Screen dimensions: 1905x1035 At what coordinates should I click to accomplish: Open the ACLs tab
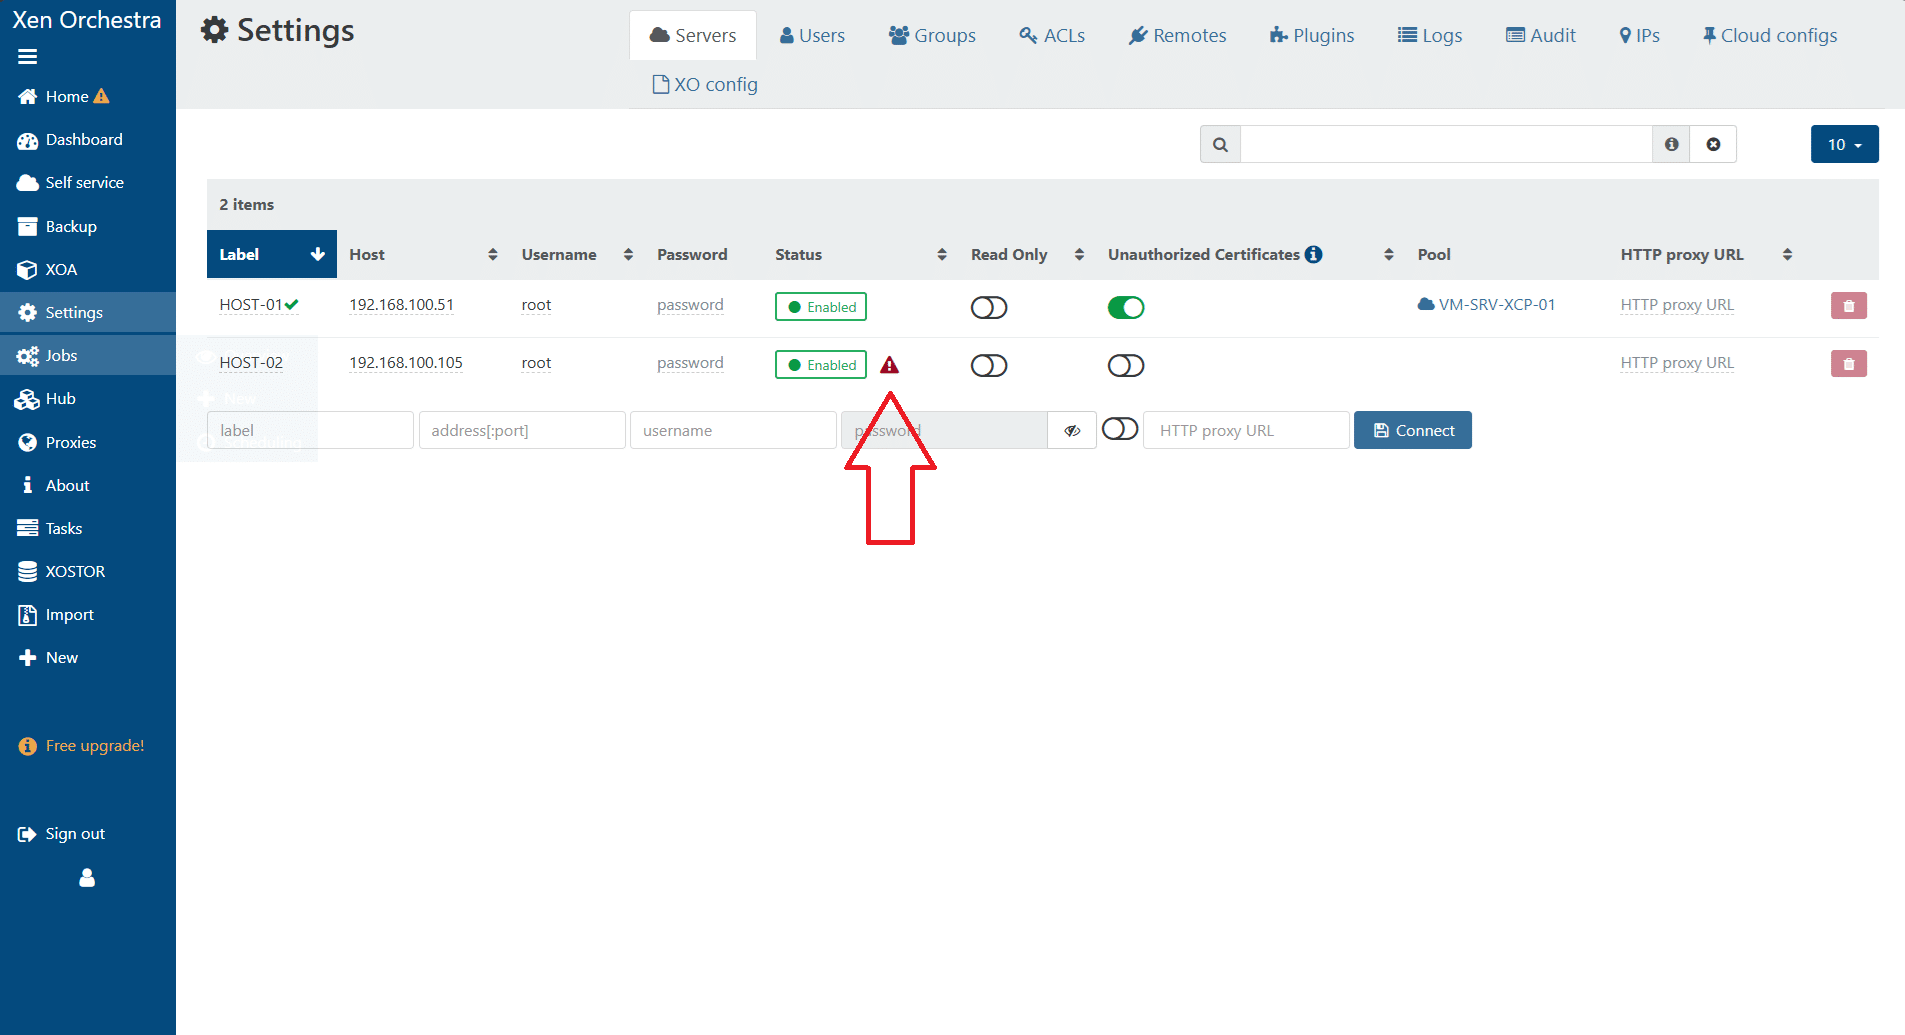tap(1052, 35)
